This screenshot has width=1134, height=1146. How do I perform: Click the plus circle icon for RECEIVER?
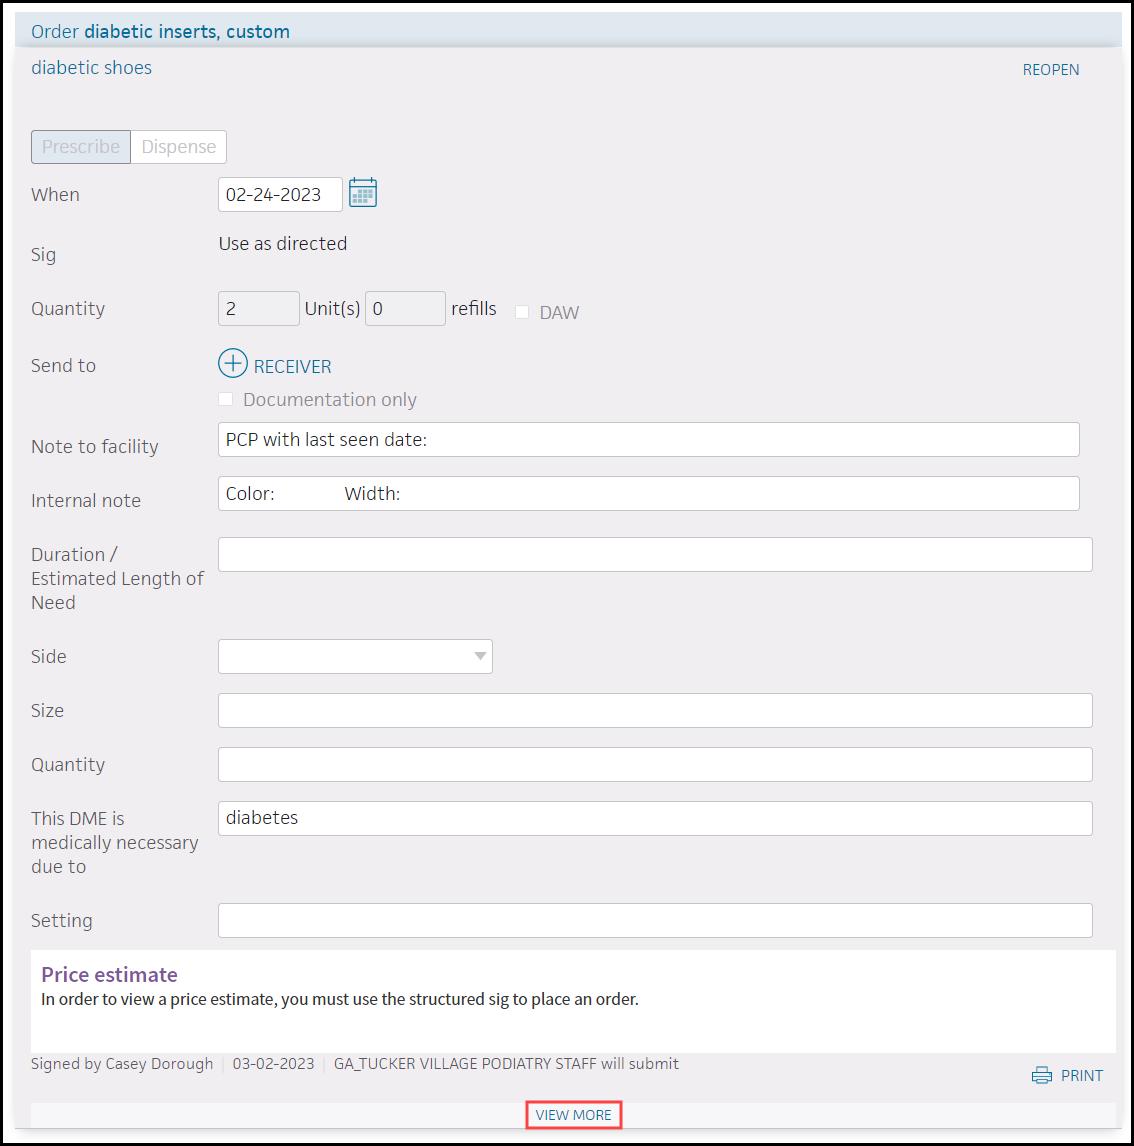232,363
